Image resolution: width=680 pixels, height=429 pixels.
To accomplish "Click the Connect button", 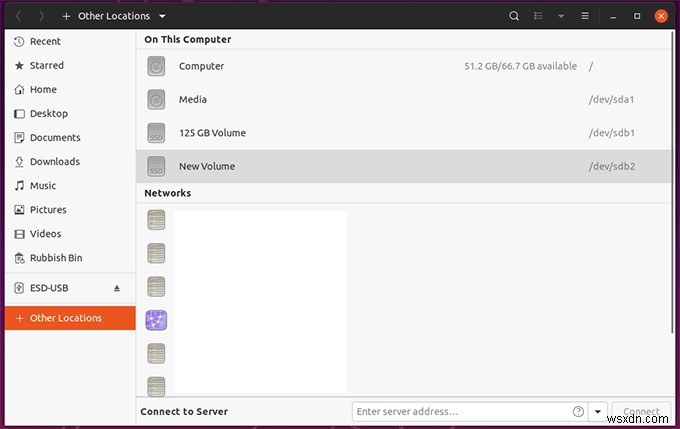I will tap(641, 412).
